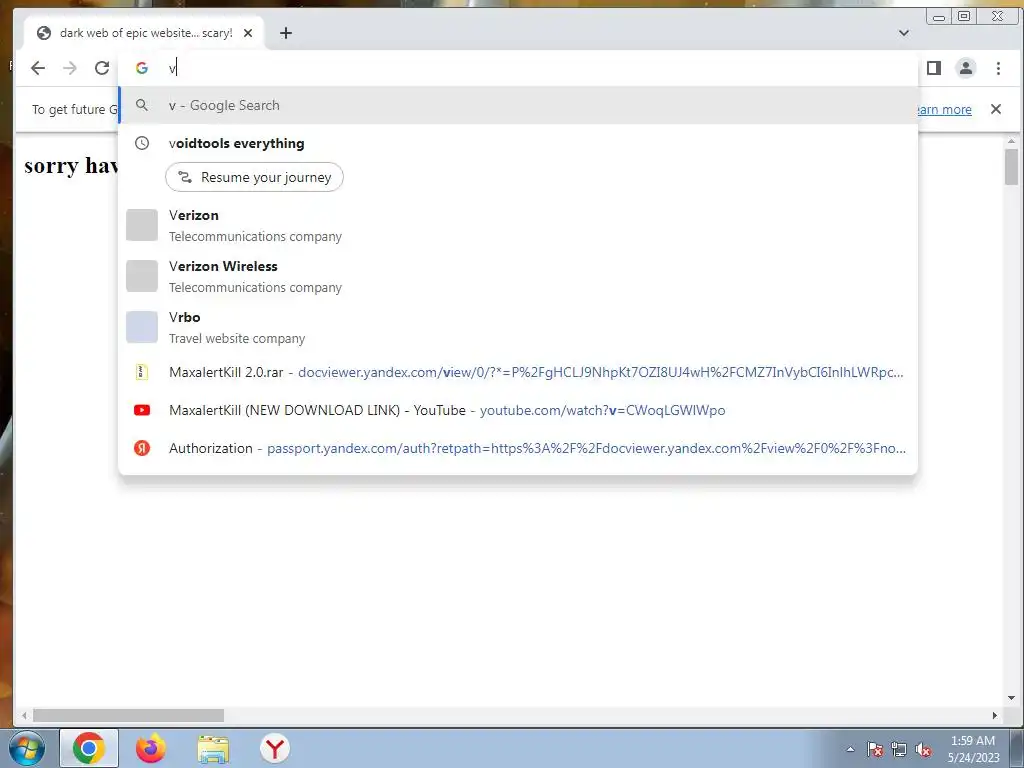
Task: Click the vertical scrollbar up arrow
Action: (1012, 141)
